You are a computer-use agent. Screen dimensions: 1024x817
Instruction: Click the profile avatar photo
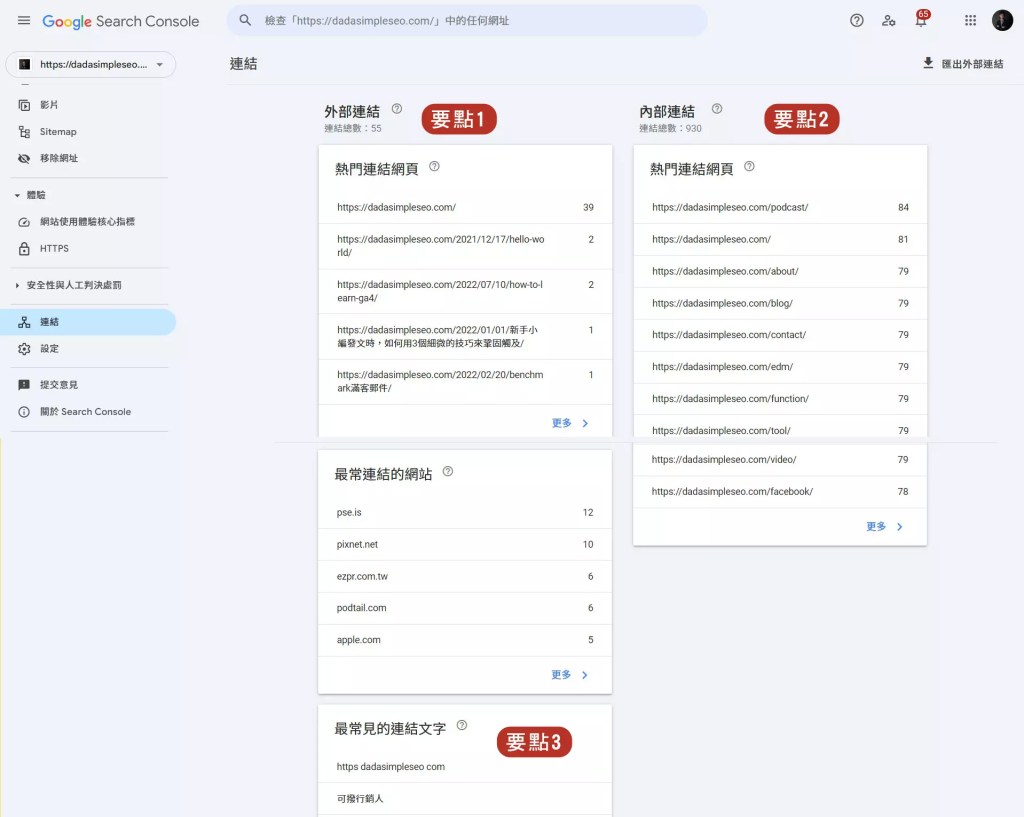[1002, 20]
